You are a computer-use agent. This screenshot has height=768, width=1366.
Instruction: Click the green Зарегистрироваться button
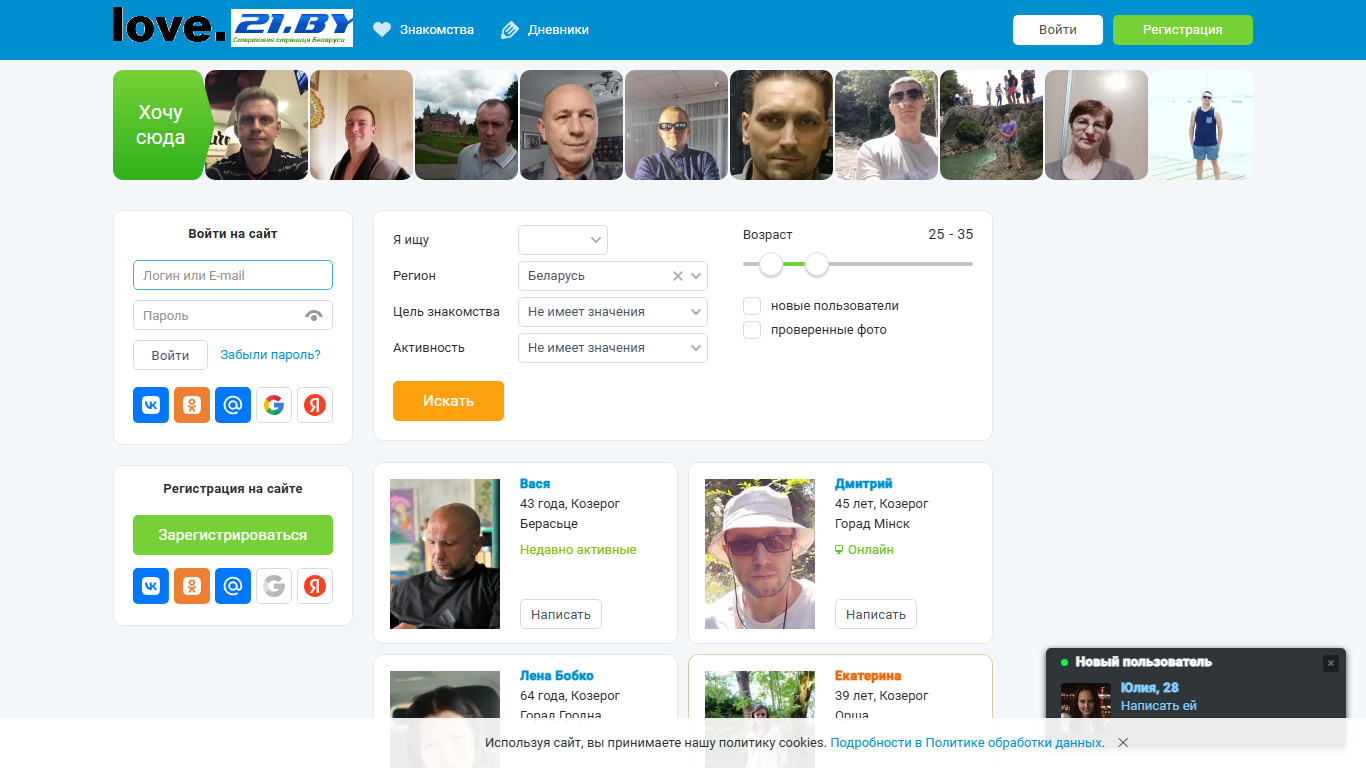(x=233, y=535)
